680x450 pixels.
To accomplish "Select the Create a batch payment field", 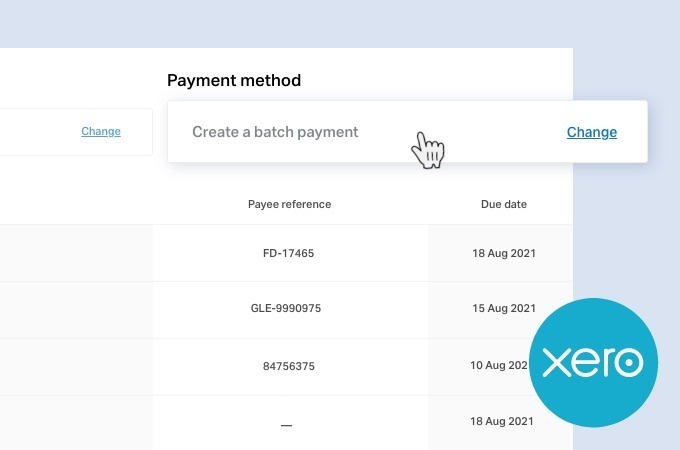I will [407, 132].
